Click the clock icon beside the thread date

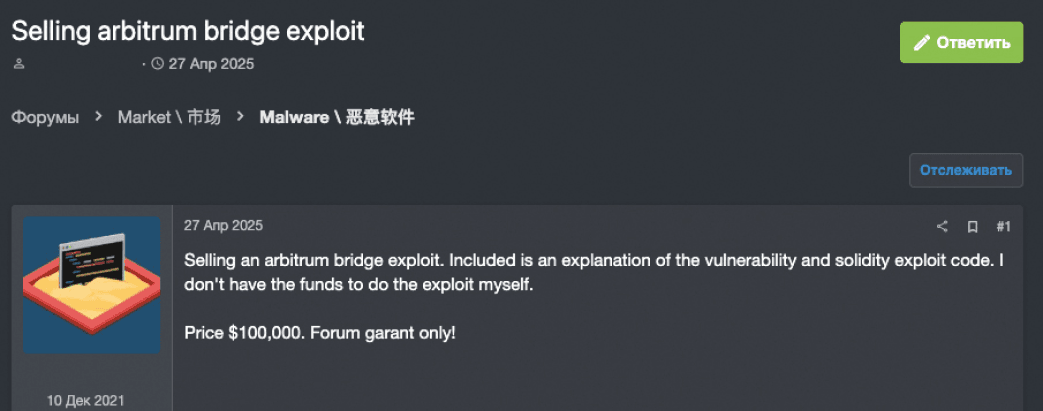tap(157, 64)
